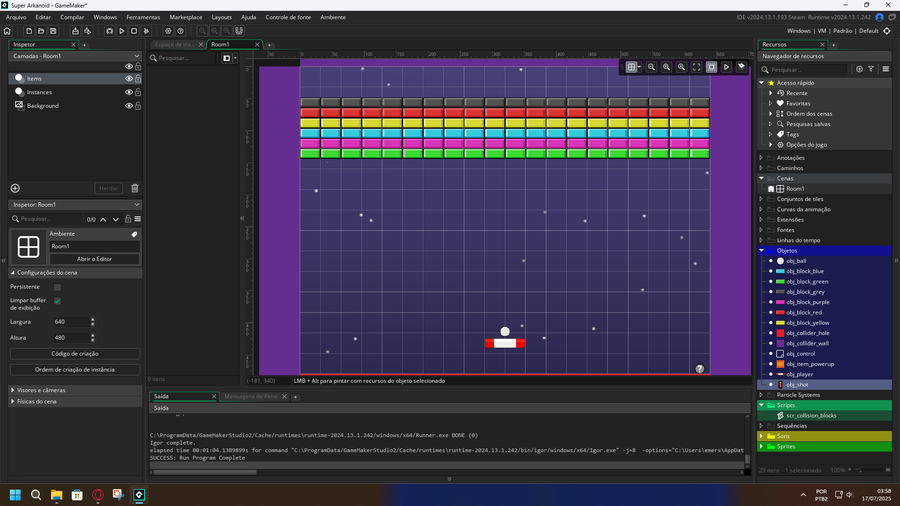This screenshot has width=900, height=506.
Task: Hide the Items layer
Action: click(129, 79)
